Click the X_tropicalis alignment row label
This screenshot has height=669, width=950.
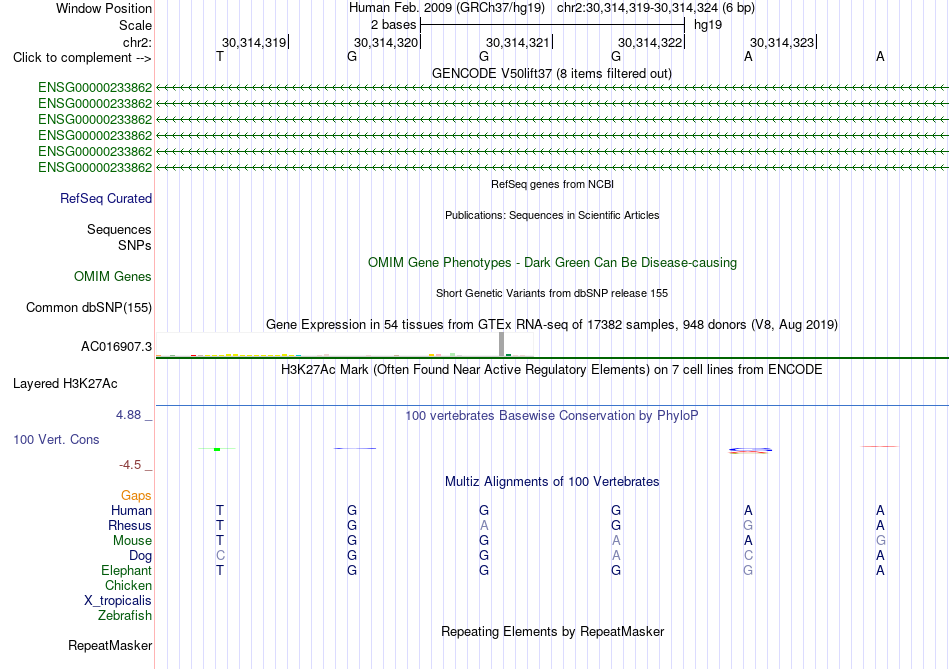118,601
